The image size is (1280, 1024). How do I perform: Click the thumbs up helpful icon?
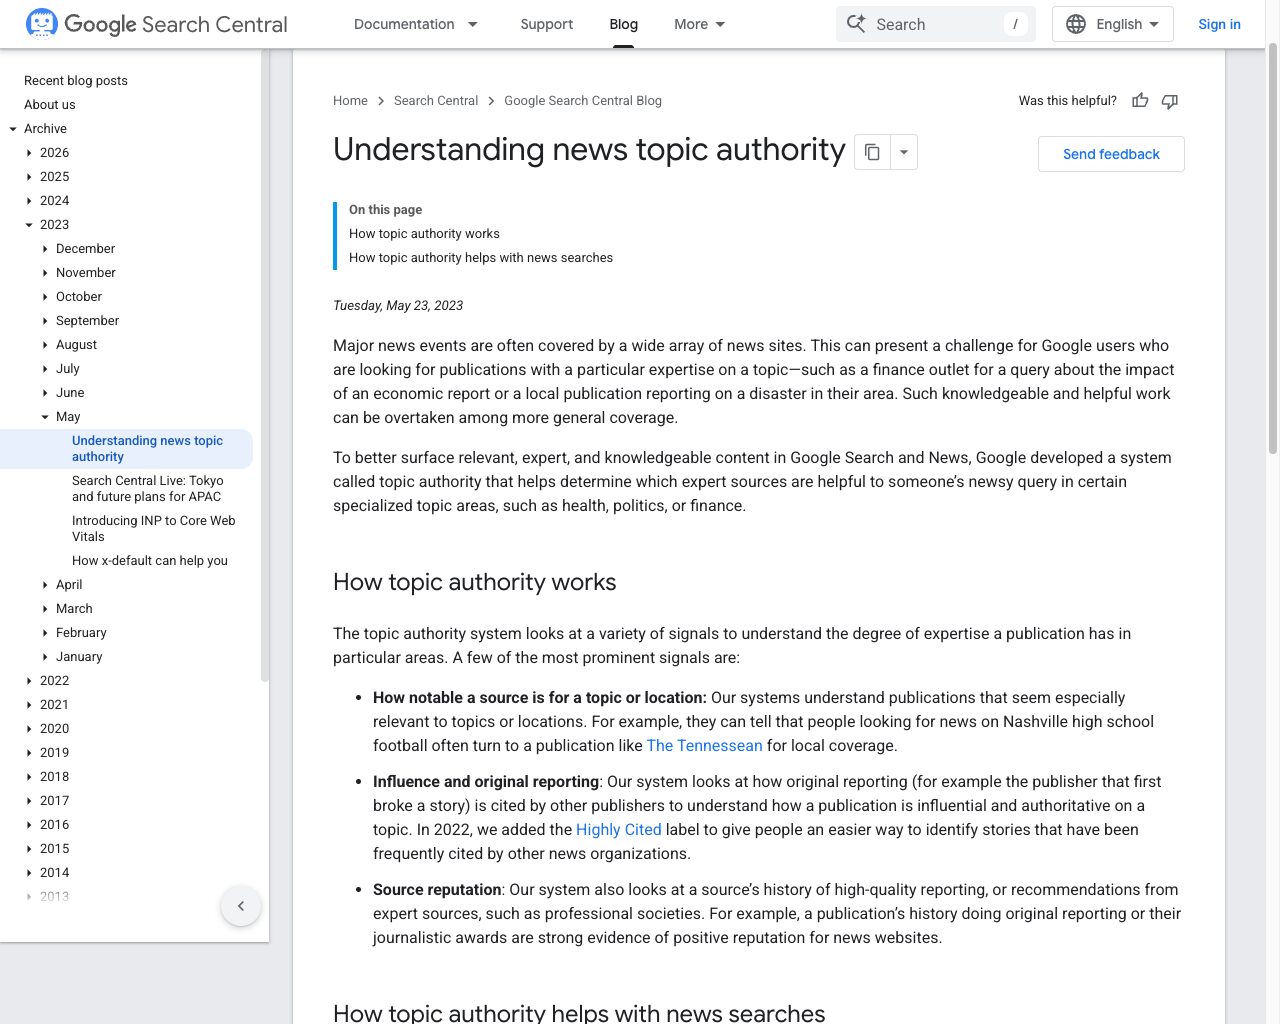[x=1140, y=101]
